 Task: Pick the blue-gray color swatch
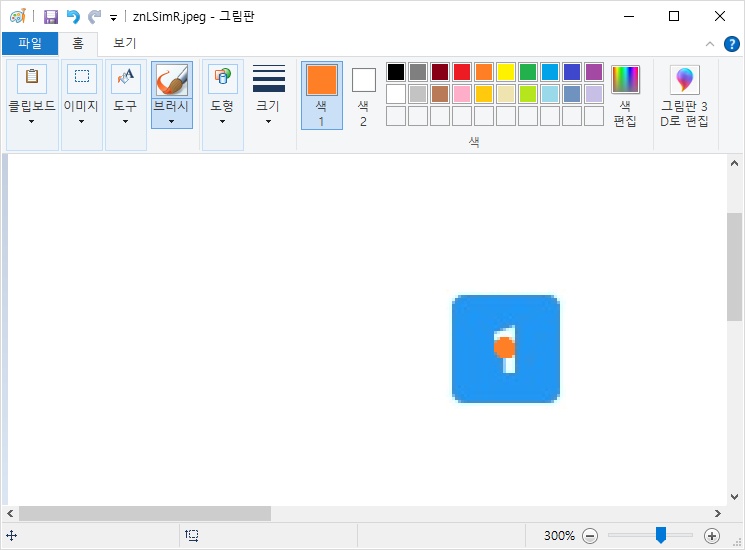pos(572,94)
